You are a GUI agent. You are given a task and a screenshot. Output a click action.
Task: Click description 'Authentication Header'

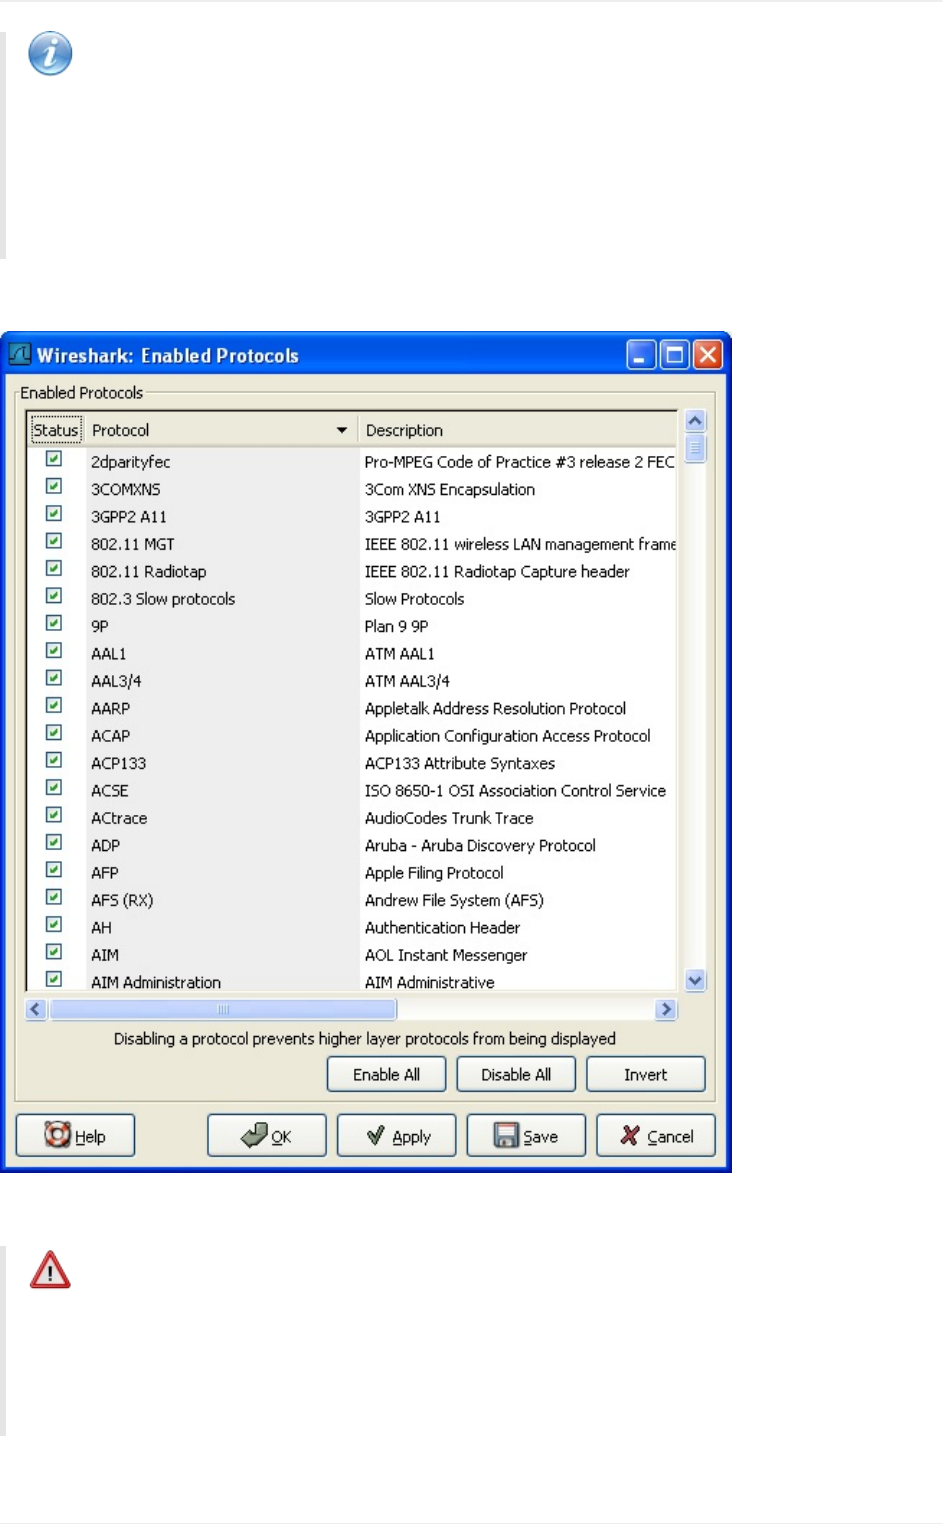click(x=442, y=928)
